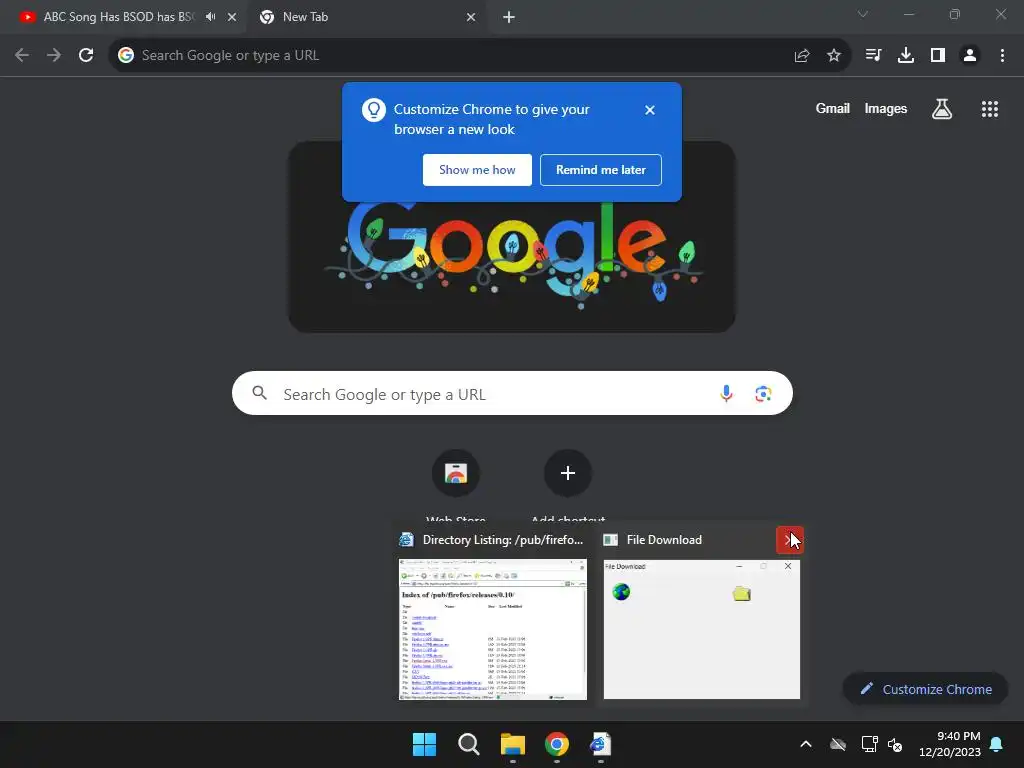Start voice search with microphone
Viewport: 1024px width, 768px height.
726,394
